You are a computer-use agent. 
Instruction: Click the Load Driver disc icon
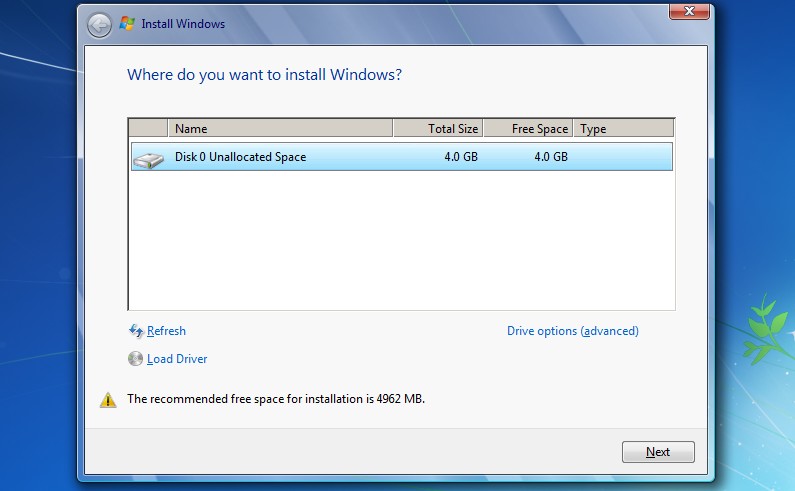pos(135,359)
